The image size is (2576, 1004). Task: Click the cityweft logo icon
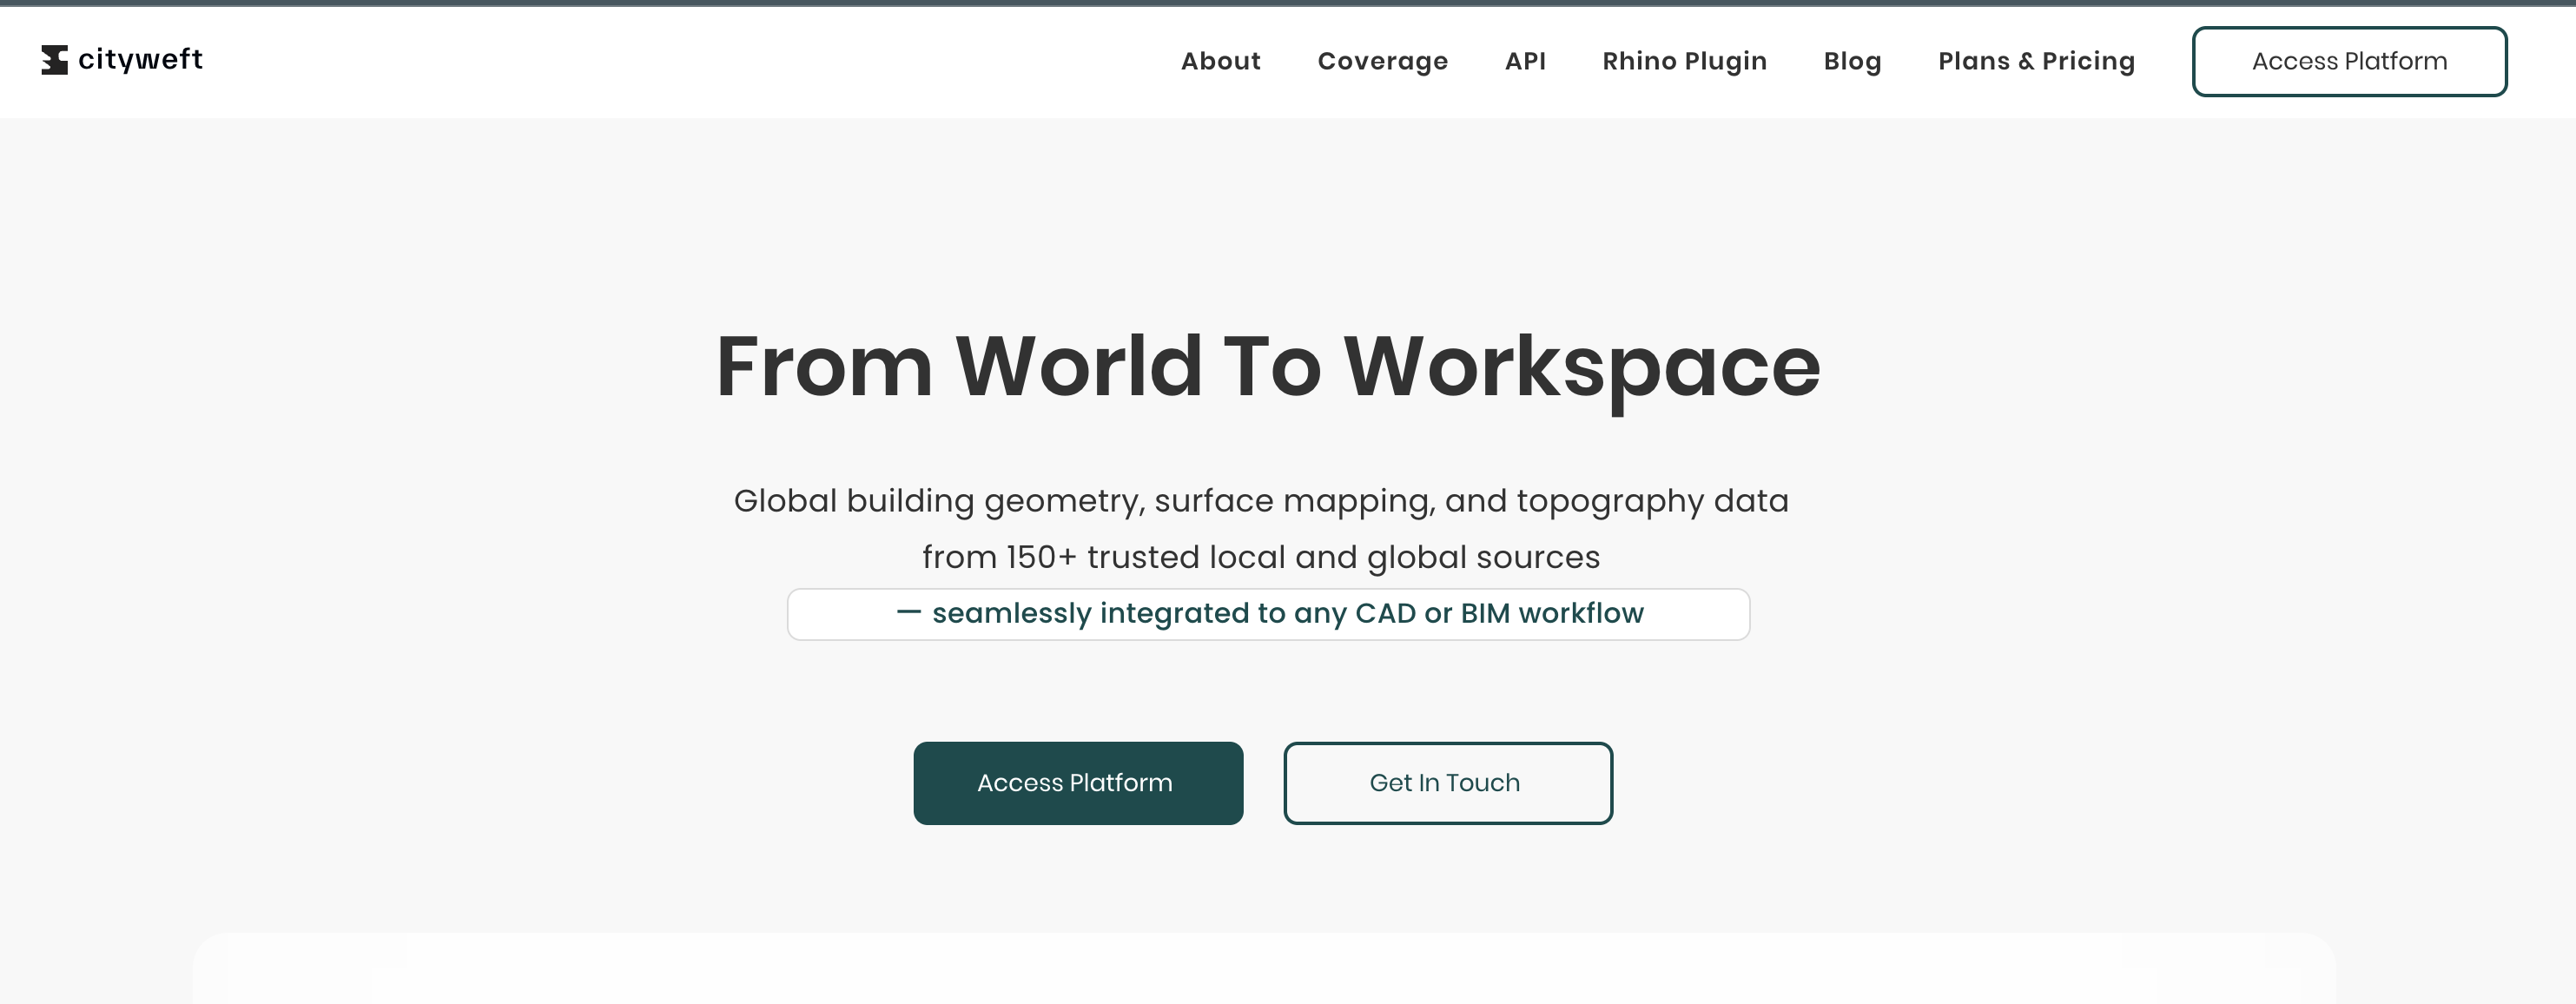tap(54, 60)
